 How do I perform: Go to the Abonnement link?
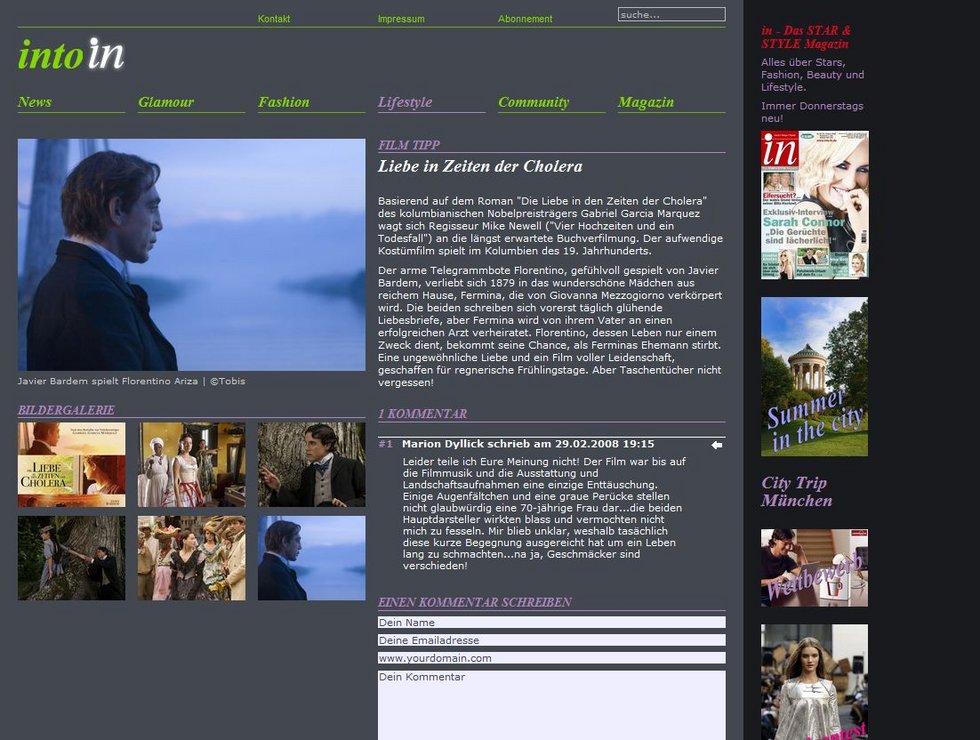click(x=525, y=19)
